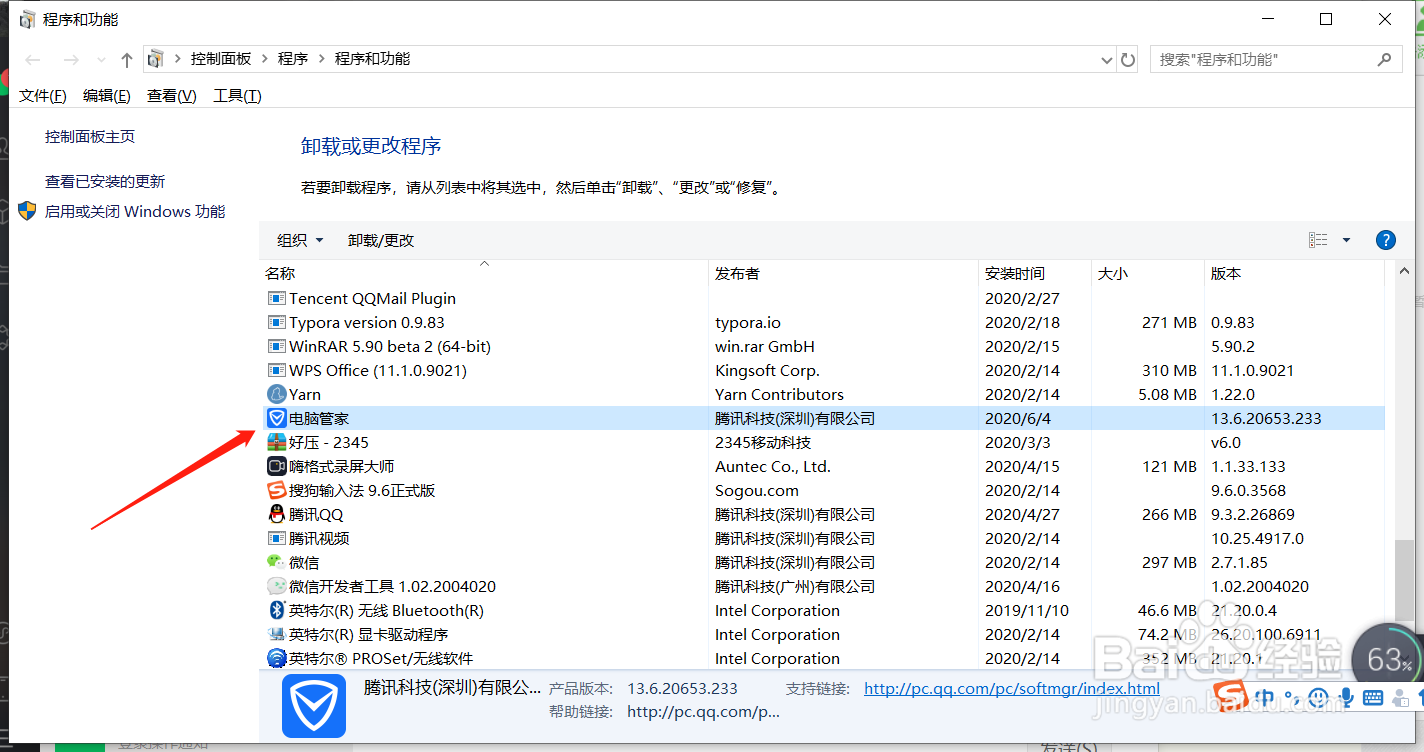
Task: Click the Forward navigation arrow
Action: coord(71,60)
